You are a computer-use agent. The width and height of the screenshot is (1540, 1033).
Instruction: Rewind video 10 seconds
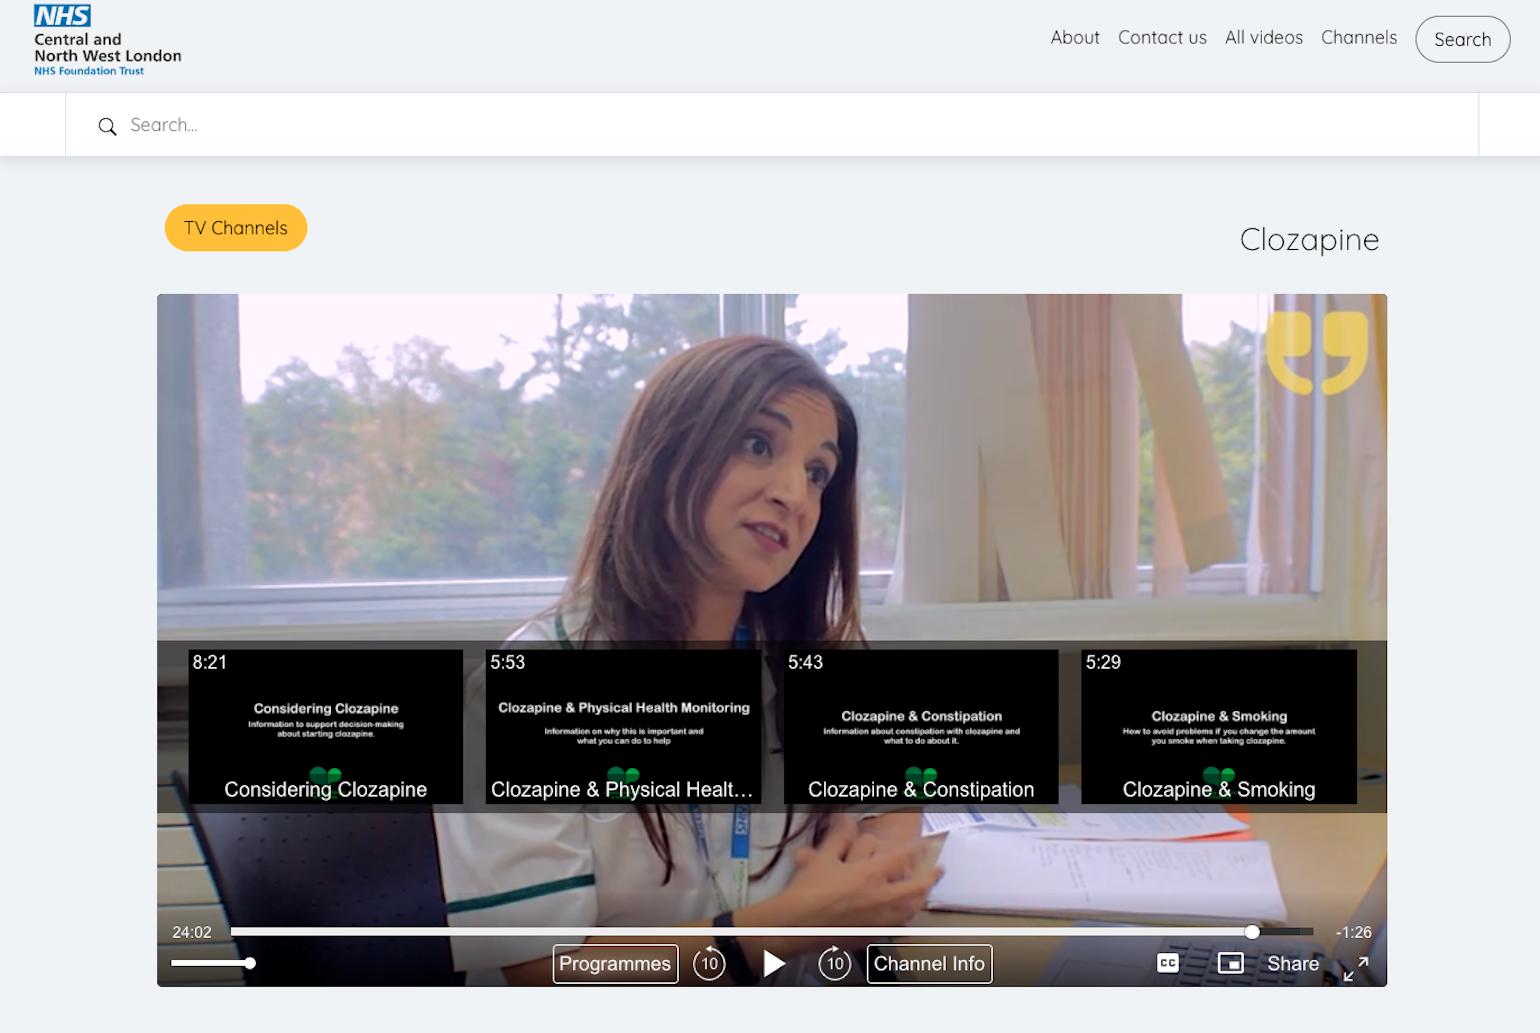click(709, 964)
